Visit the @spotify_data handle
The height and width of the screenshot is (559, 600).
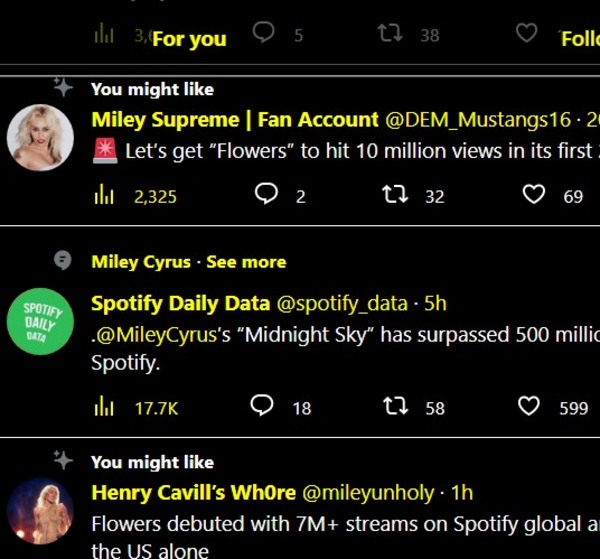tap(341, 303)
